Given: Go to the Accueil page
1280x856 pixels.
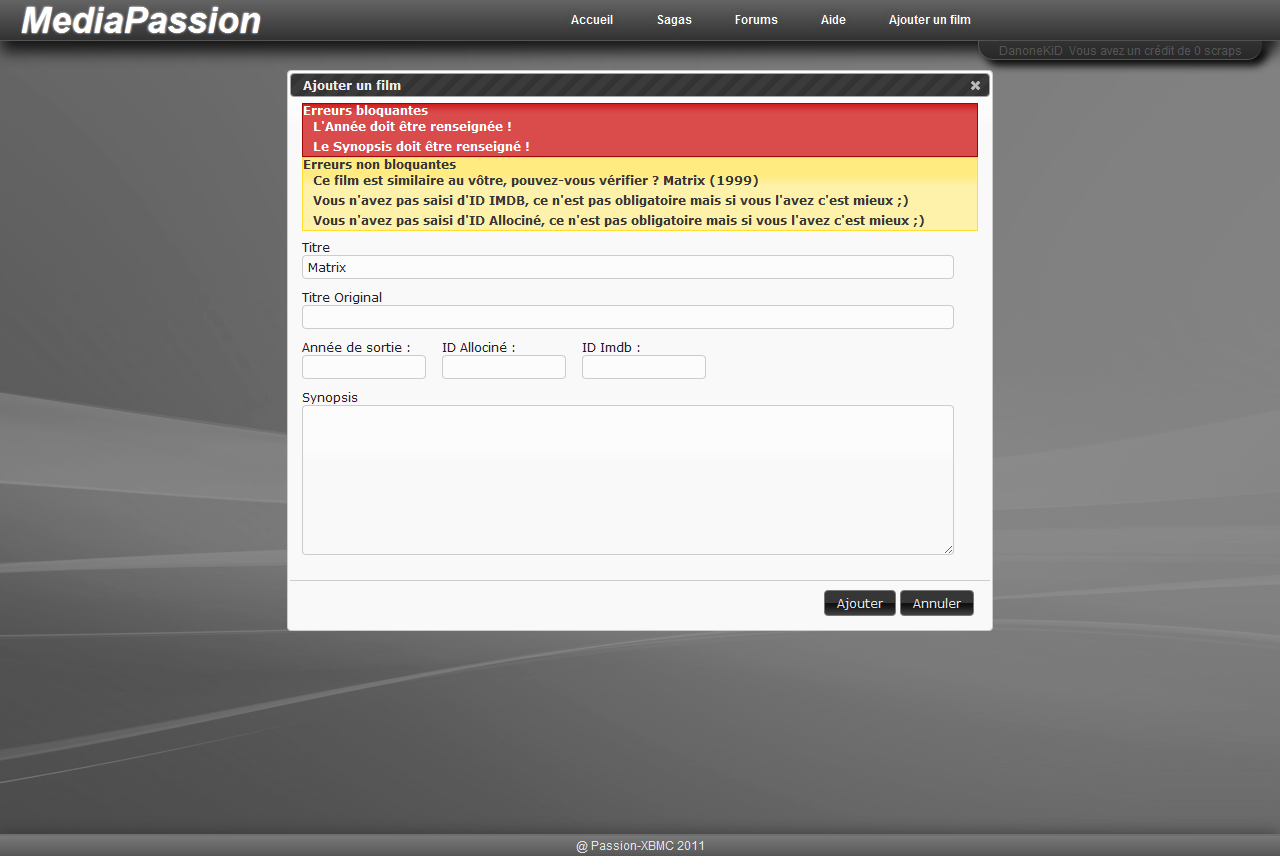Looking at the screenshot, I should [x=592, y=20].
